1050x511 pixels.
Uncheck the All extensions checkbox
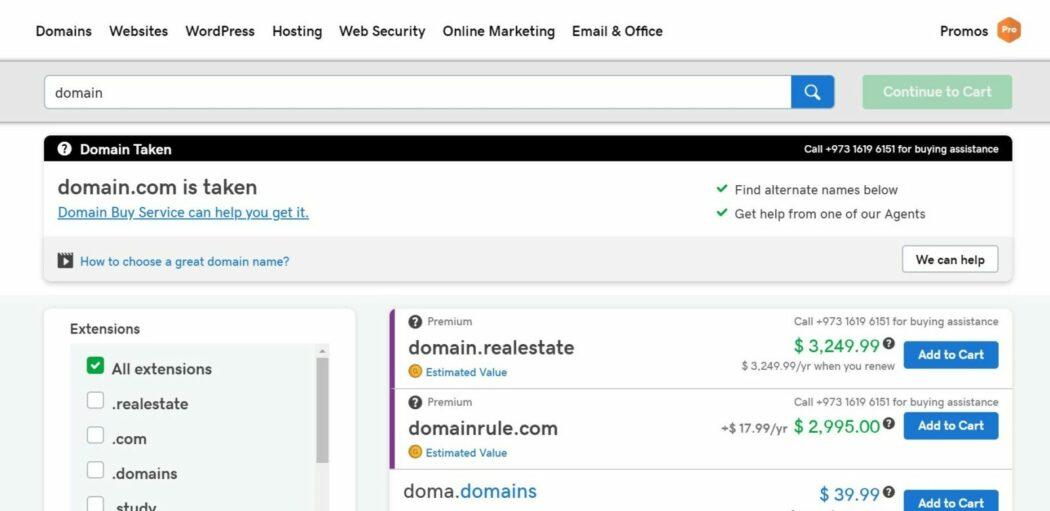95,367
